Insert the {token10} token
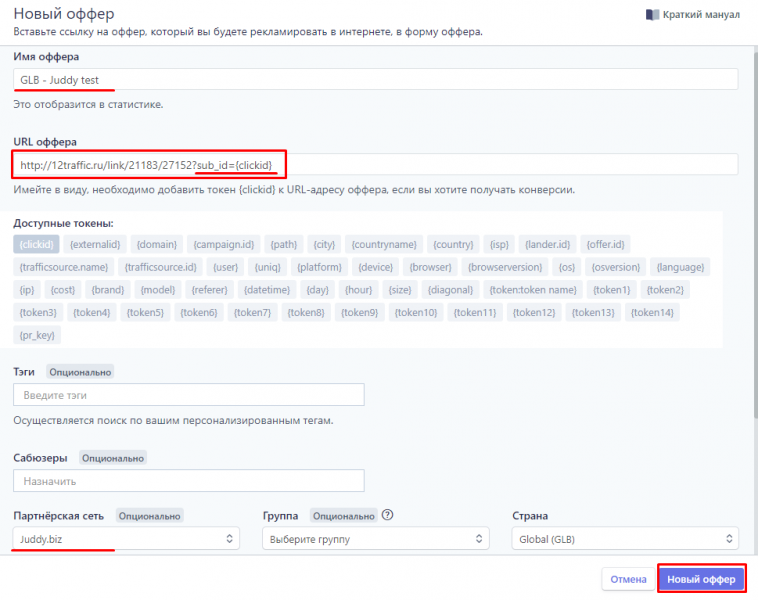The width and height of the screenshot is (758, 600). point(416,312)
